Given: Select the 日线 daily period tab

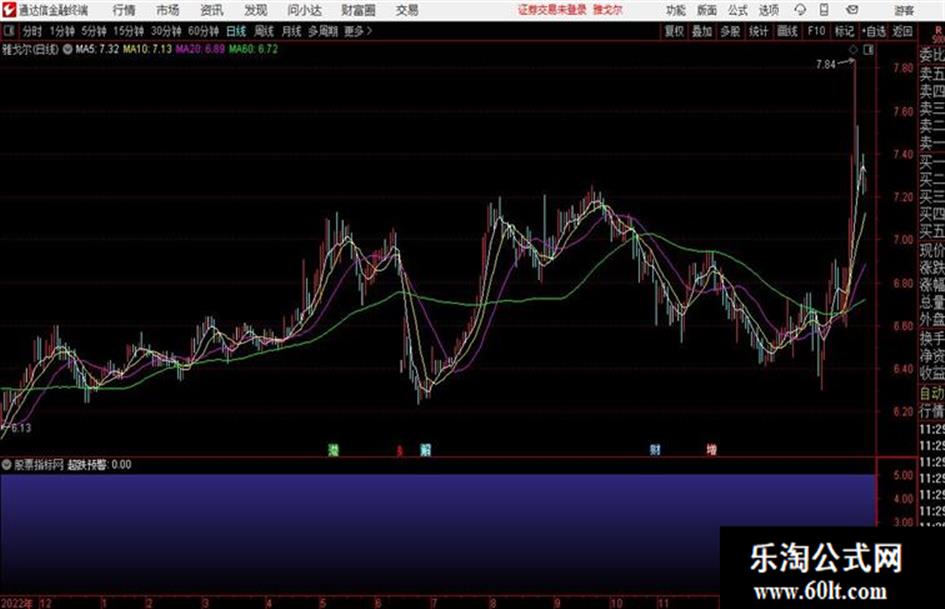Looking at the screenshot, I should [236, 31].
